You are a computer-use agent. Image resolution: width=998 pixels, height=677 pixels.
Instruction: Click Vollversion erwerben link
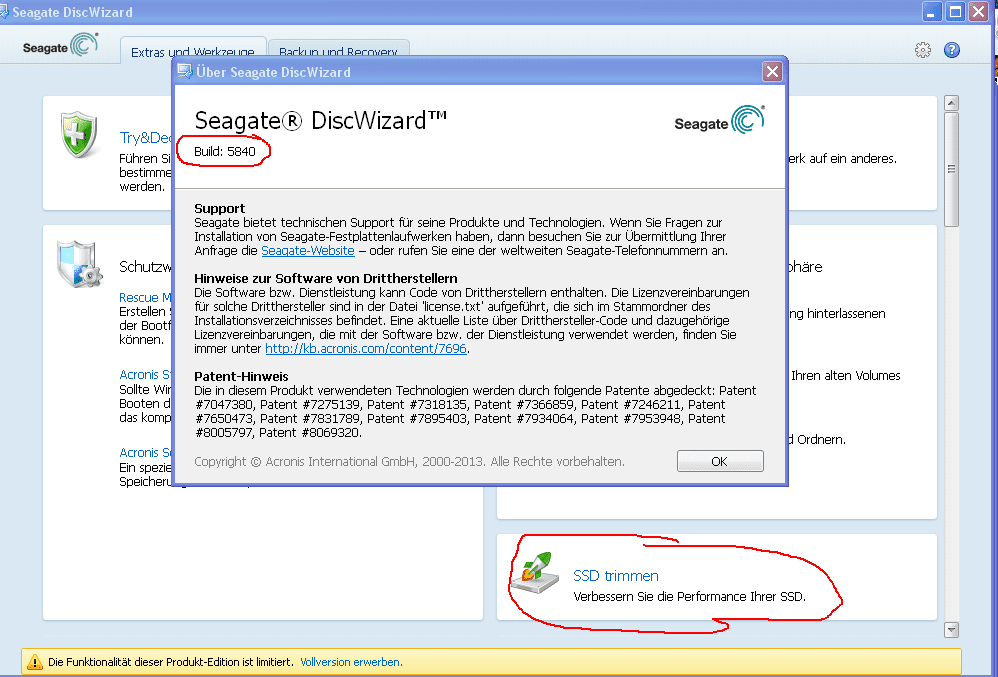[351, 662]
